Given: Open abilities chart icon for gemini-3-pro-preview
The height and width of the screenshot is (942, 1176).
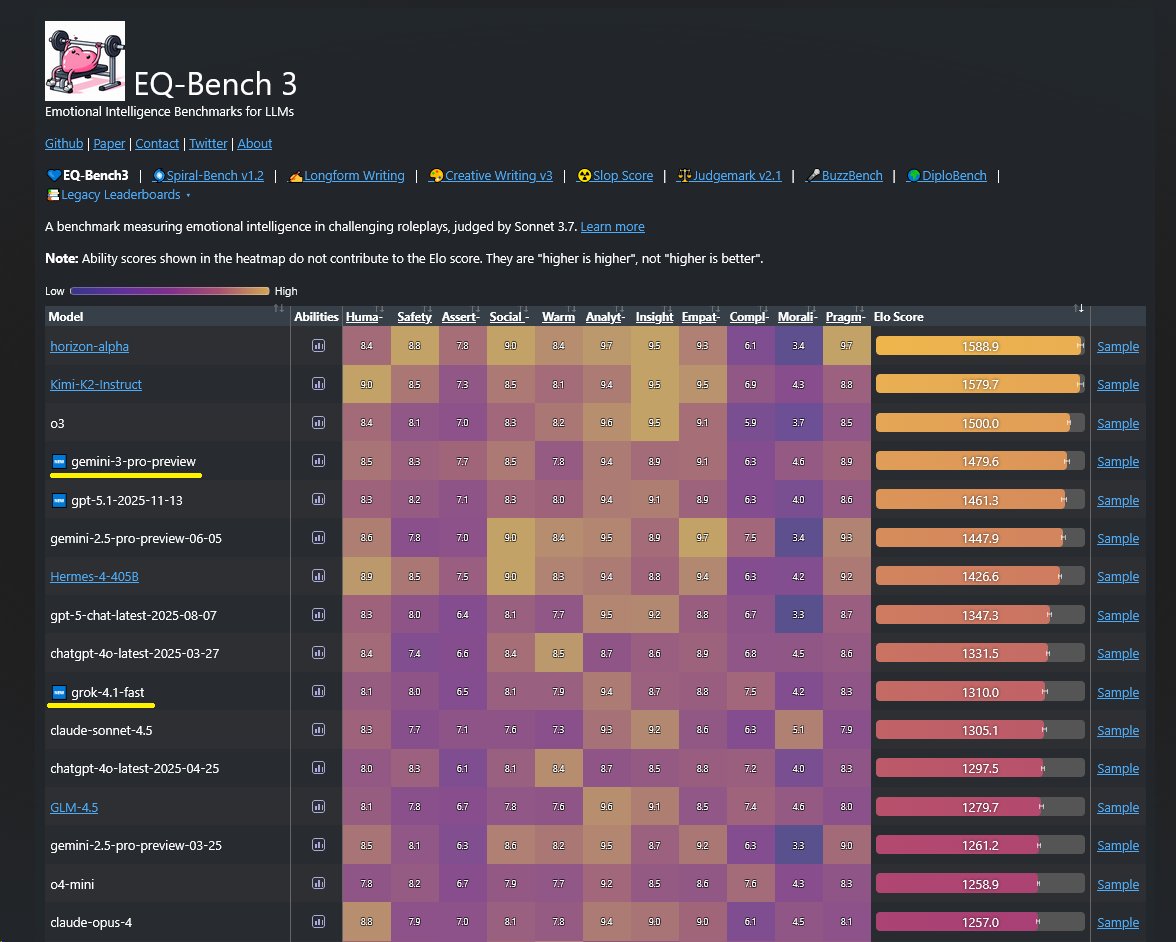Looking at the screenshot, I should click(318, 460).
